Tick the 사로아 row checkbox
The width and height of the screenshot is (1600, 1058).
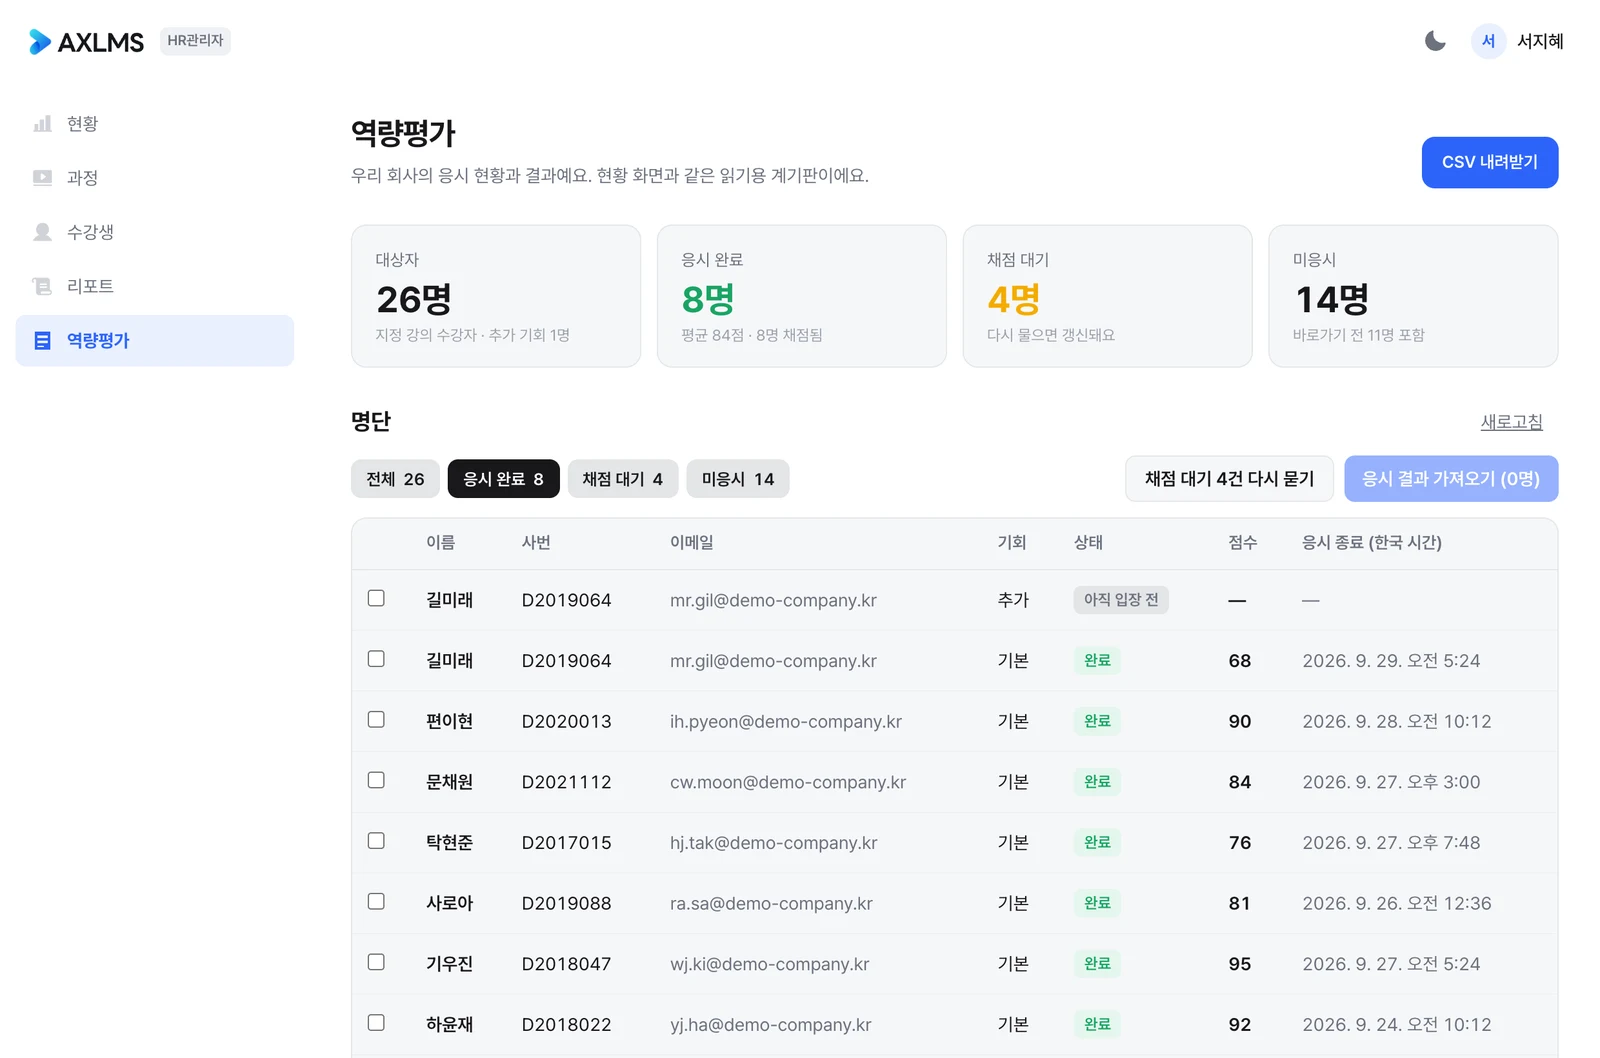coord(376,901)
